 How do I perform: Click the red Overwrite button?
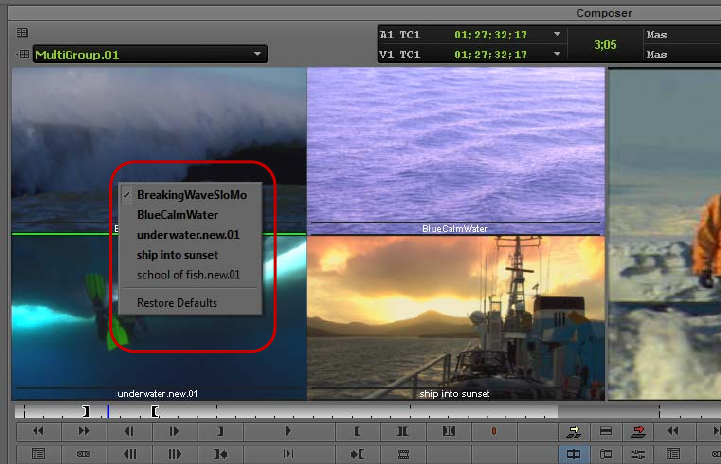click(638, 431)
